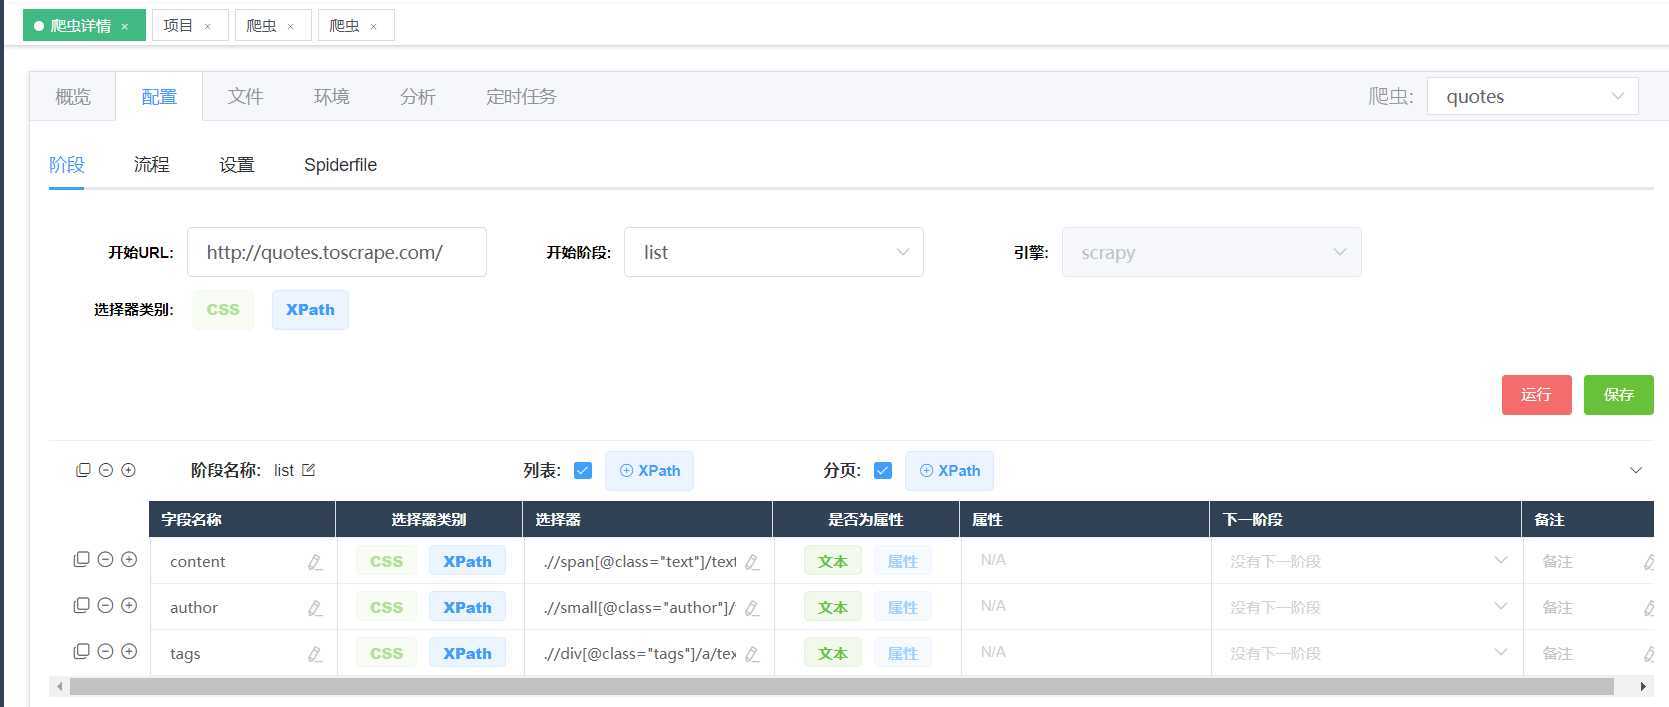Viewport: 1669px width, 707px height.
Task: Open the 引擎 scrapy dropdown
Action: pos(1211,252)
